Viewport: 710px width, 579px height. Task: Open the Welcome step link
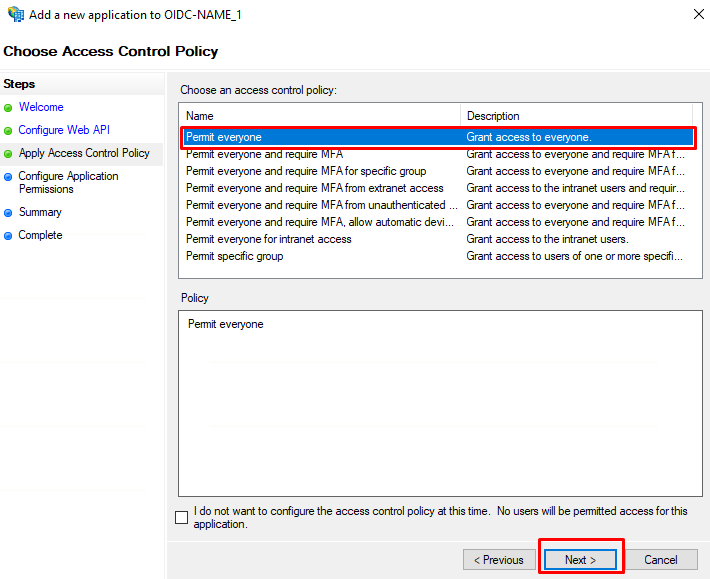pos(41,107)
